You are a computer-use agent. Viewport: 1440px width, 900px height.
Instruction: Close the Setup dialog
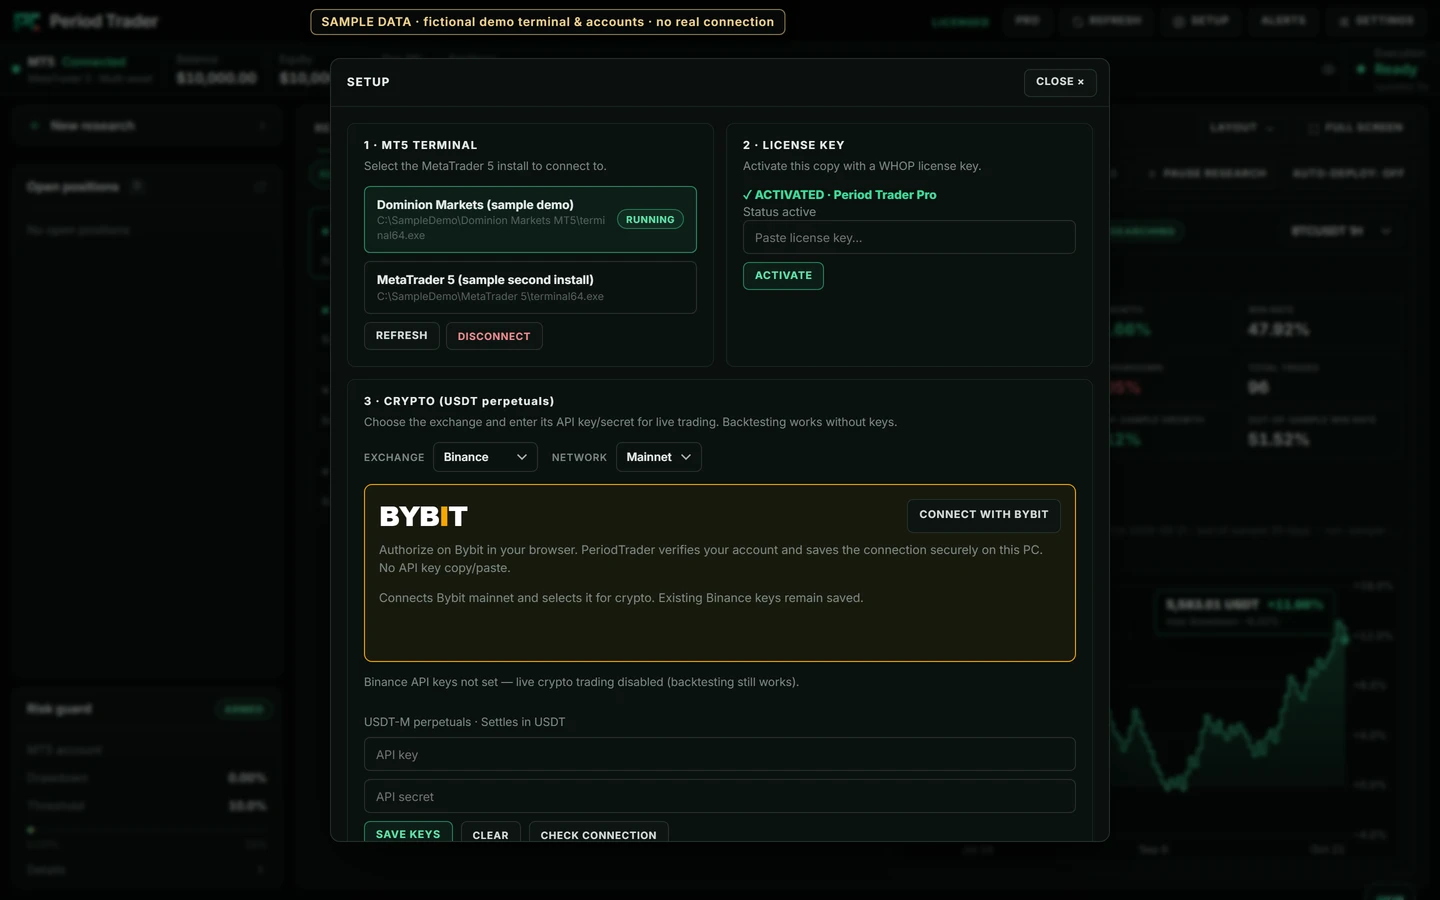1060,82
